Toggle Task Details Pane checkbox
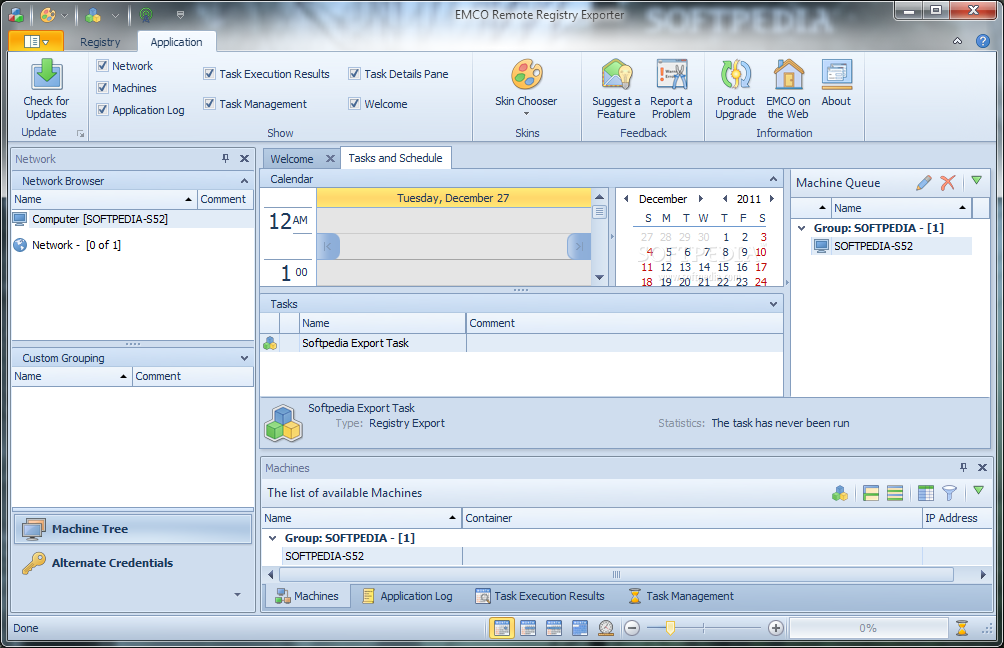The width and height of the screenshot is (1004, 648). click(x=354, y=74)
